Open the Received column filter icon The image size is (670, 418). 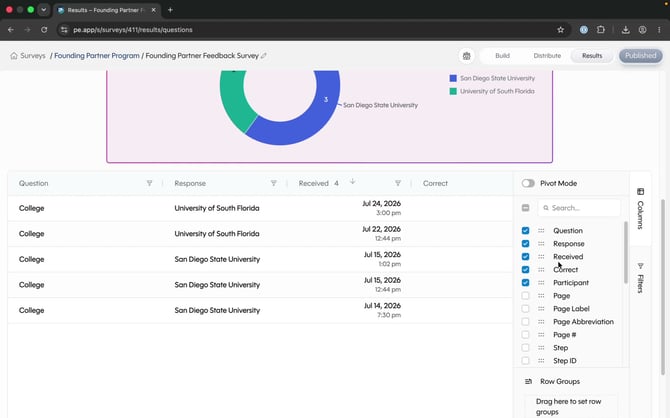pos(398,183)
